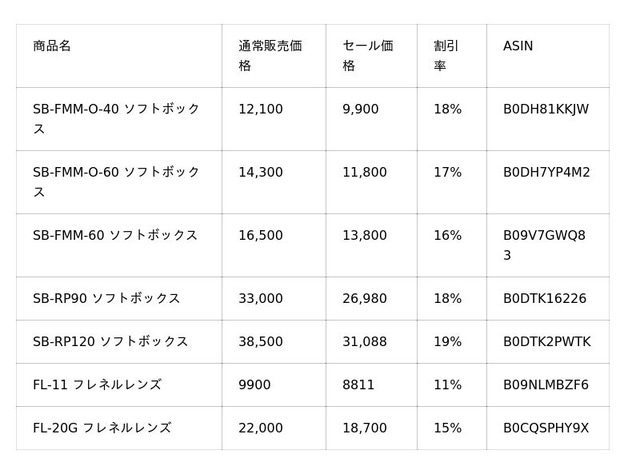Click the セール価格 column header
The width and height of the screenshot is (640, 474).
pyautogui.click(x=367, y=55)
